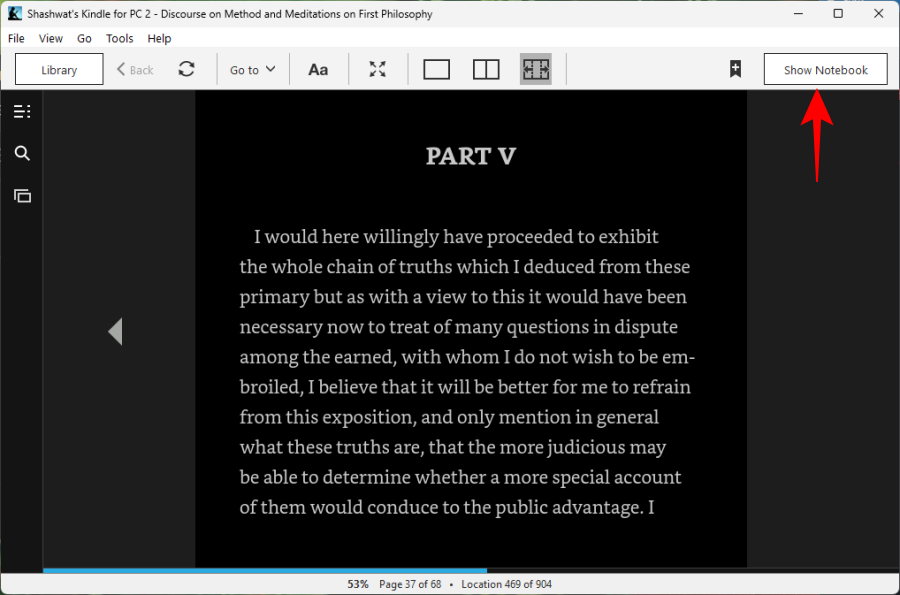The image size is (900, 595).
Task: Enter full screen reading mode
Action: [x=378, y=69]
